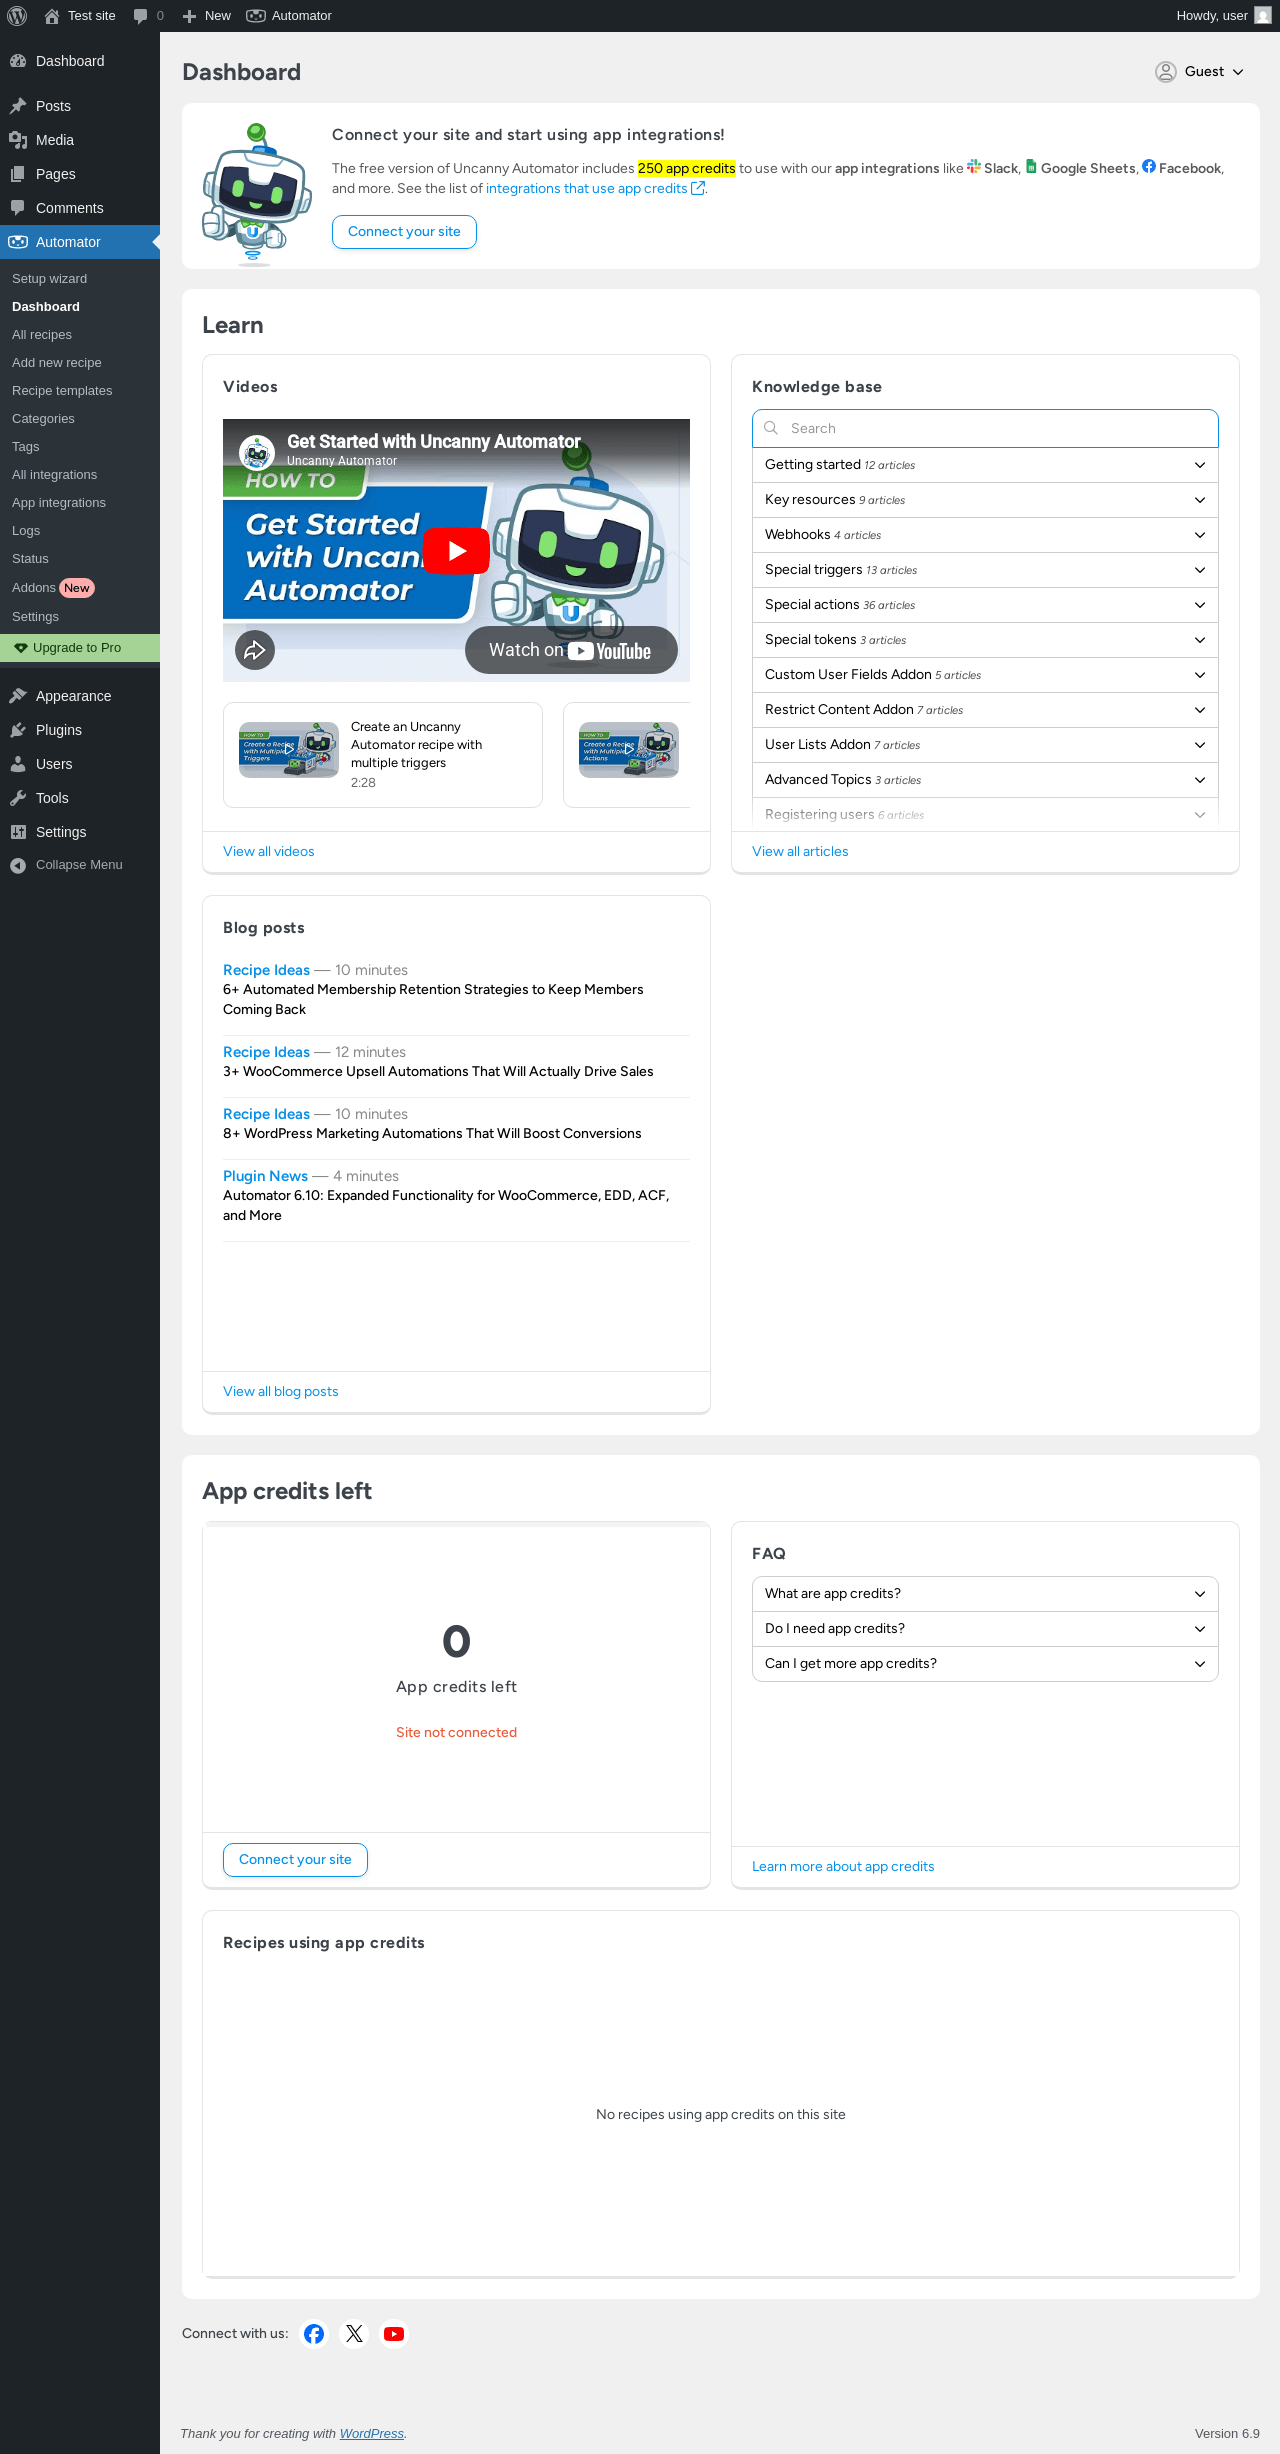This screenshot has width=1280, height=2454.
Task: Click Connect your site under App credits left
Action: 295,1860
